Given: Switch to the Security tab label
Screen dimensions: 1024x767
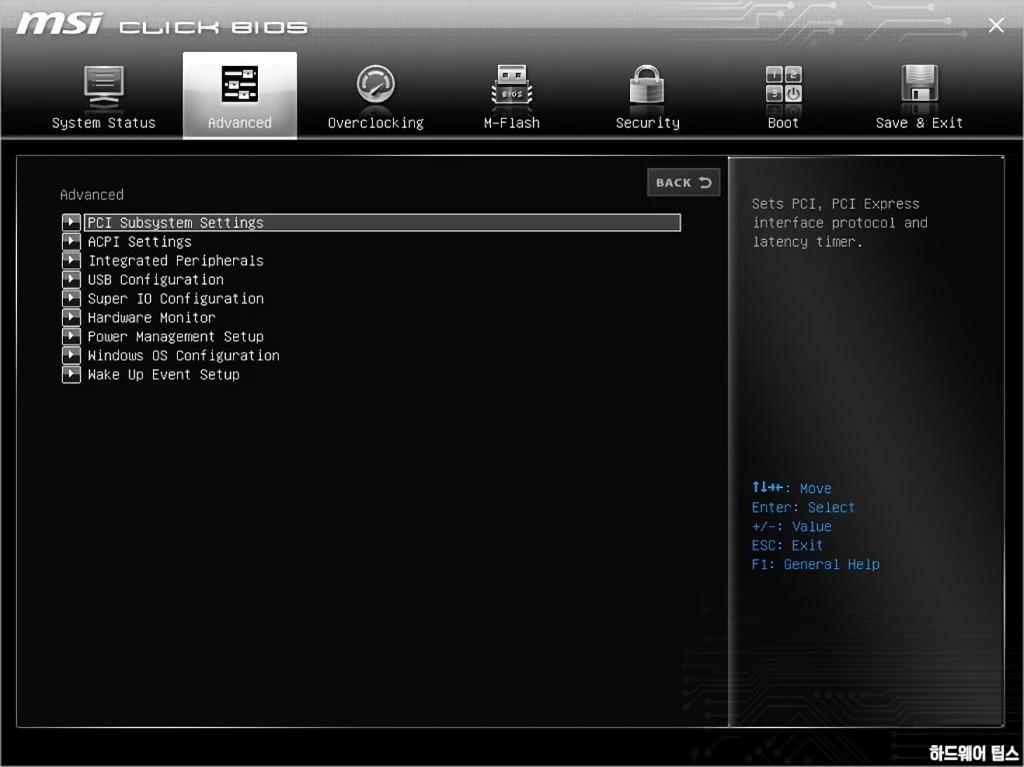Looking at the screenshot, I should (x=647, y=123).
